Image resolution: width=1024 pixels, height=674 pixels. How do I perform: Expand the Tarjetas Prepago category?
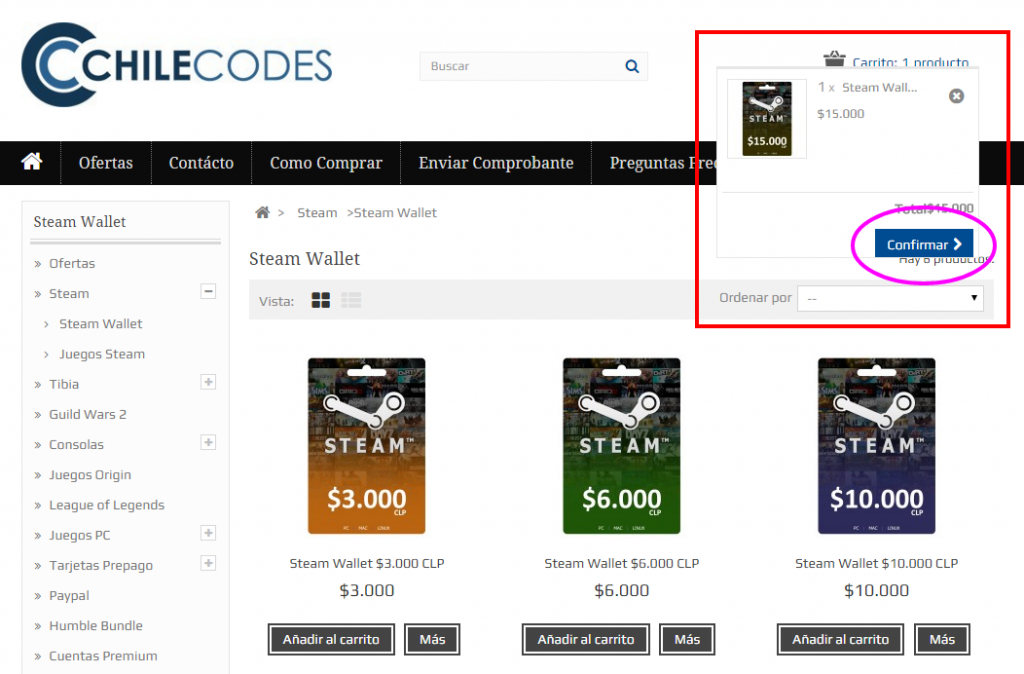208,564
